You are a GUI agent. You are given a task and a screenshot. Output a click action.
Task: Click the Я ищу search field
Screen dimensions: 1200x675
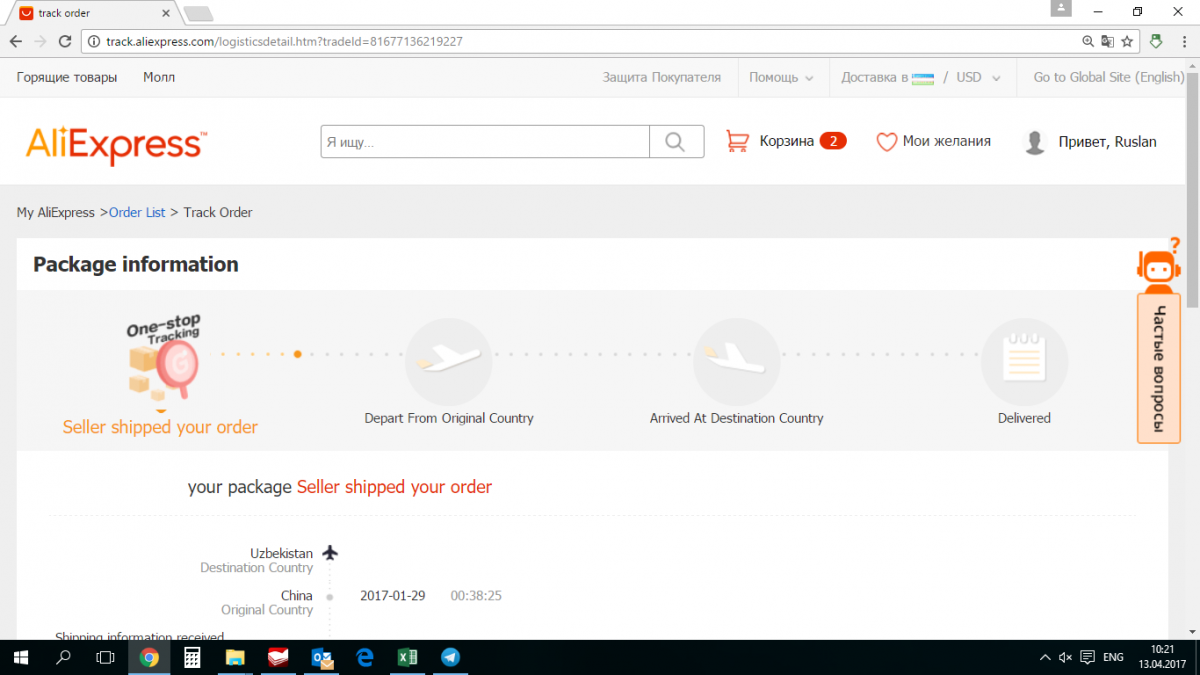click(x=485, y=142)
